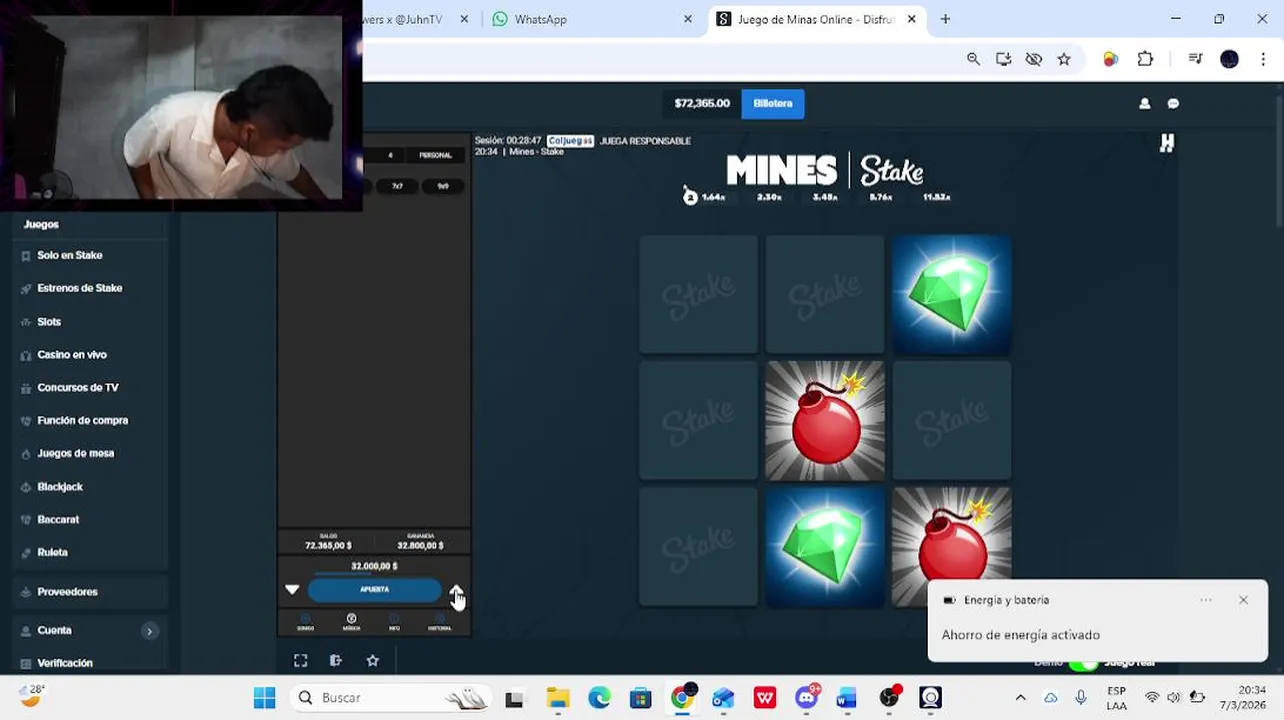Open Proveedores in sidebar

pos(67,592)
